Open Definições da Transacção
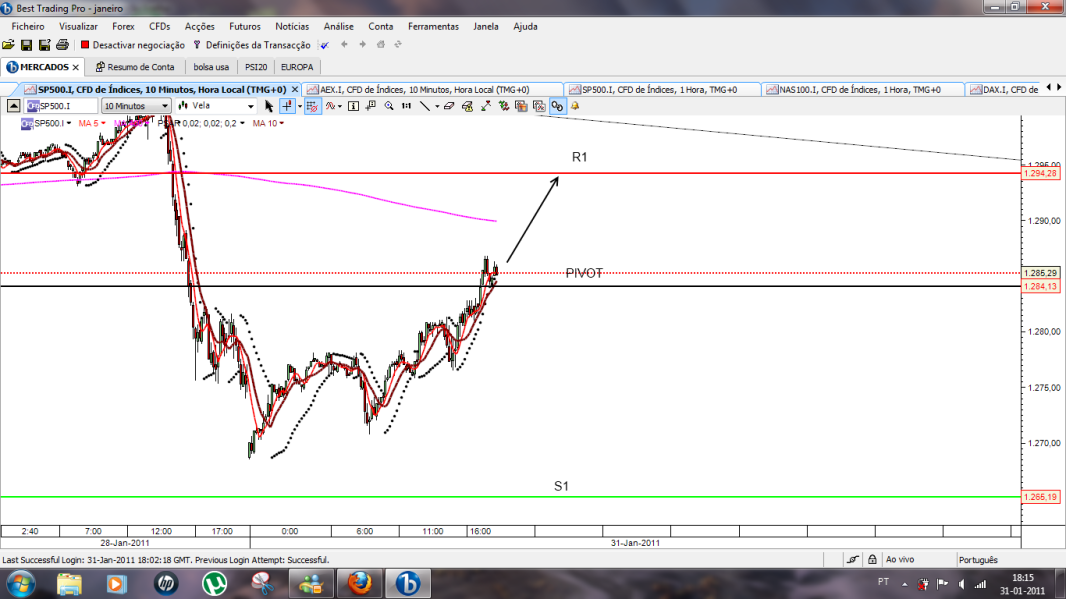 click(x=252, y=45)
